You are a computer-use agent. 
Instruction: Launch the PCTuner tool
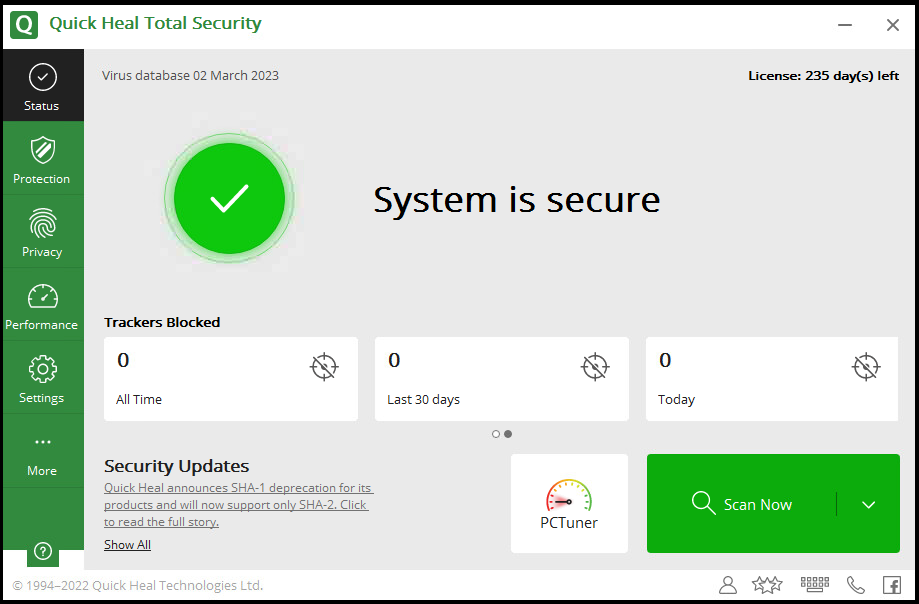[569, 503]
